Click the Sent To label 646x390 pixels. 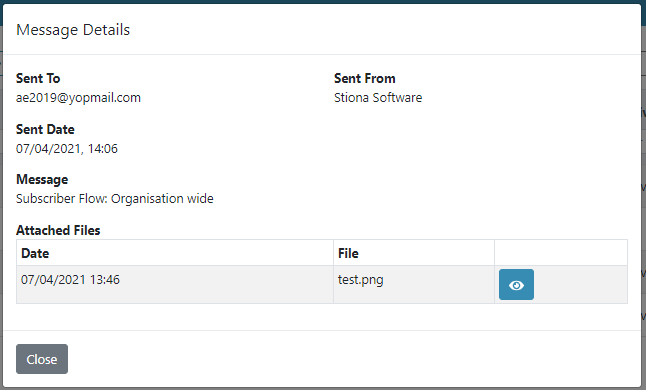[38, 78]
